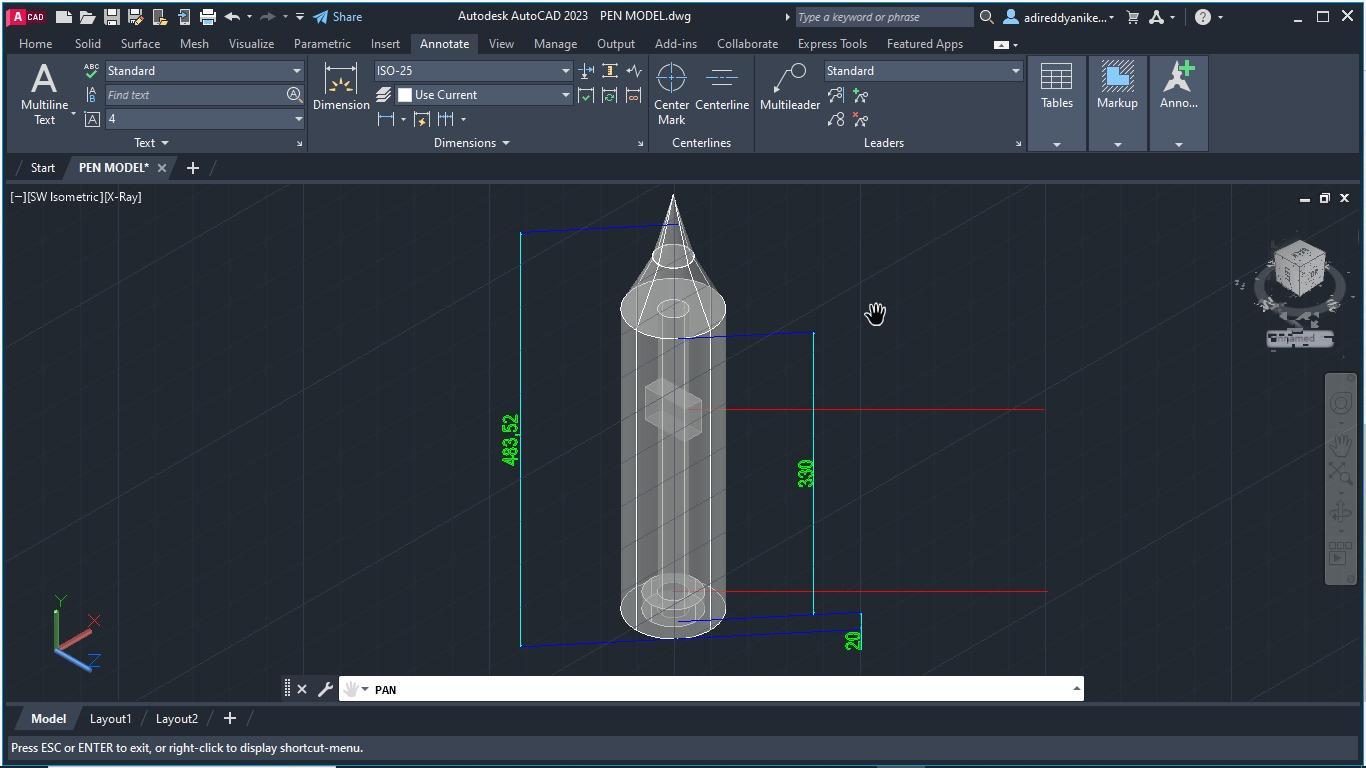Open the Text panel dialog launcher arrow
The height and width of the screenshot is (768, 1366).
pos(299,144)
